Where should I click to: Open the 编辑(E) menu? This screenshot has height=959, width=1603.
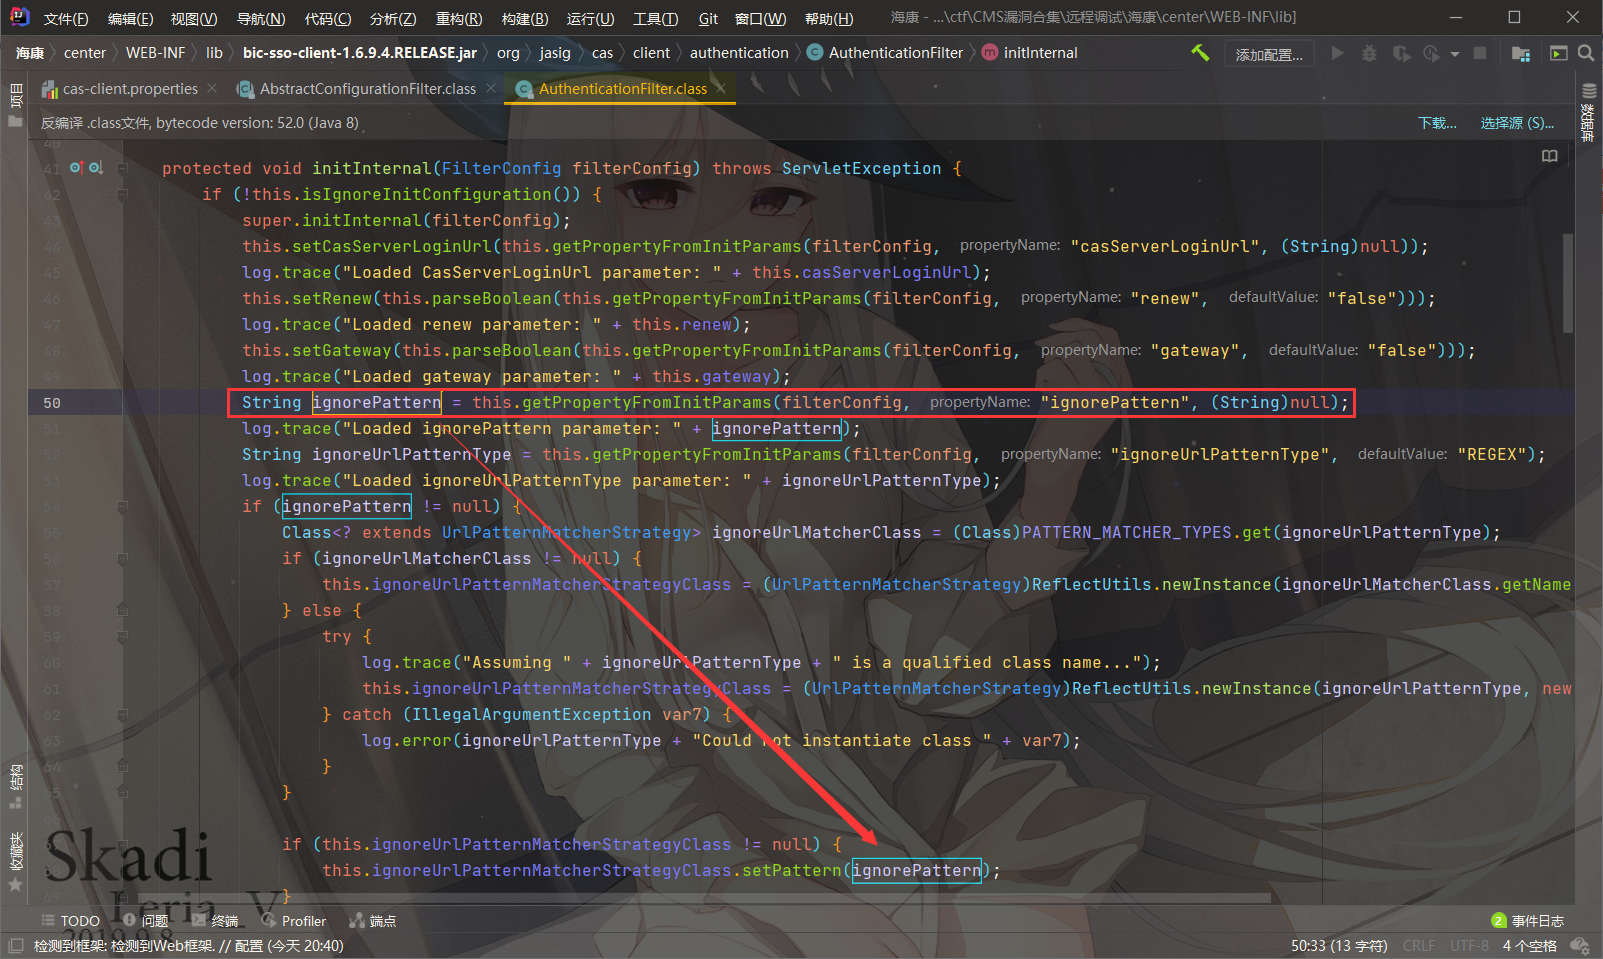pyautogui.click(x=130, y=18)
